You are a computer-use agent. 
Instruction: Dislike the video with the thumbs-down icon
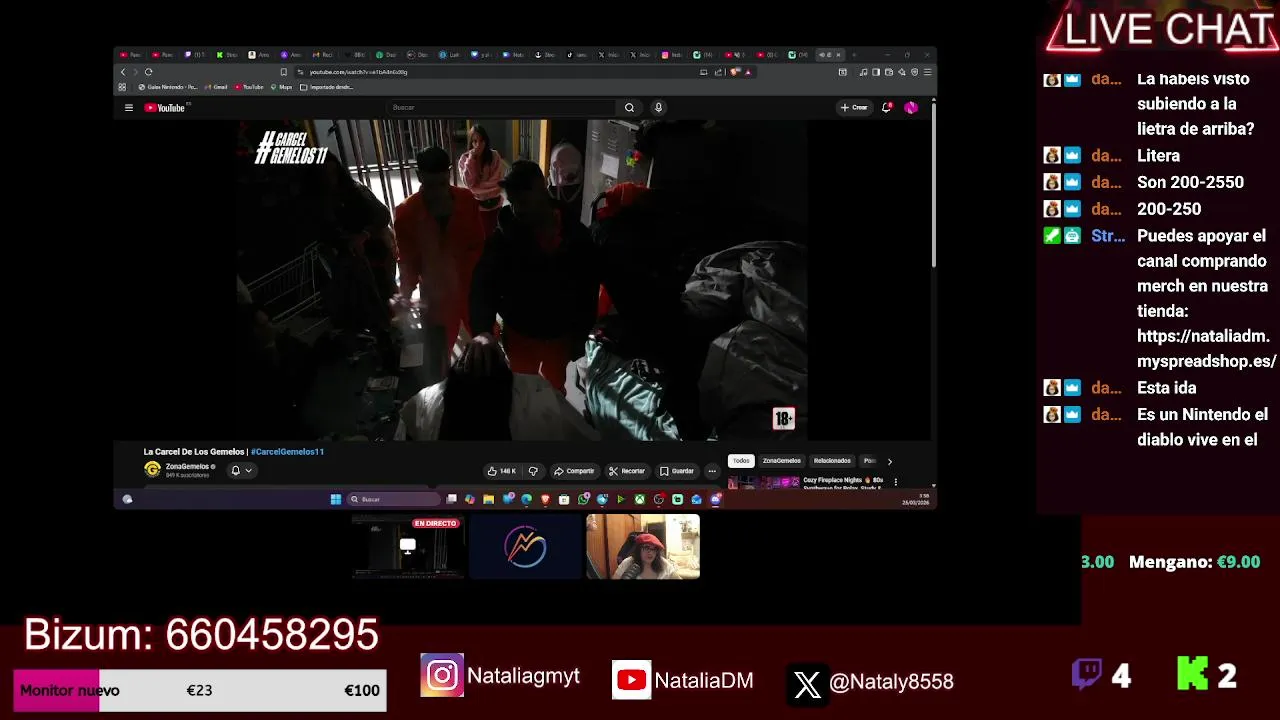click(533, 471)
